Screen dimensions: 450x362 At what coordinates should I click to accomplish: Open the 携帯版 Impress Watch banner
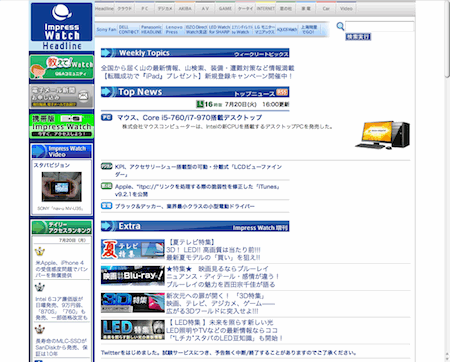61,126
